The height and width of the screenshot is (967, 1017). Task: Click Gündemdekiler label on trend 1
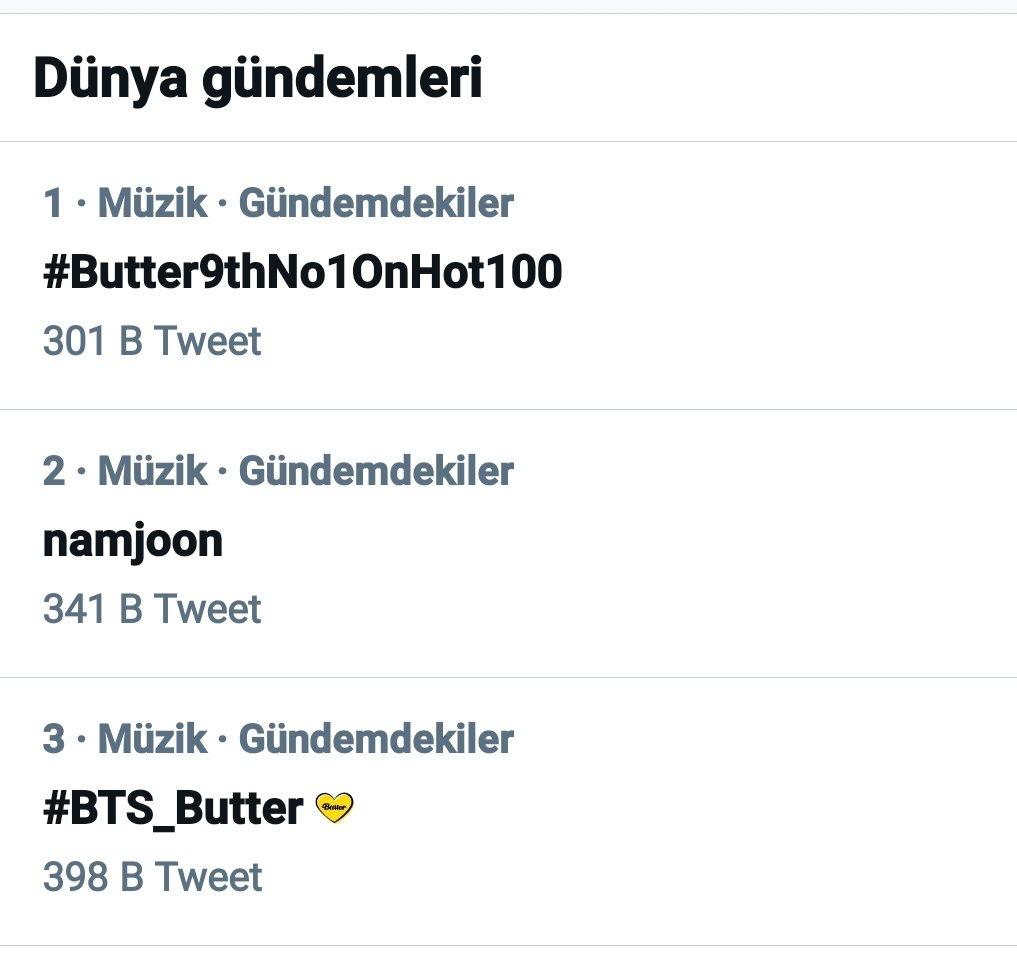(x=376, y=203)
